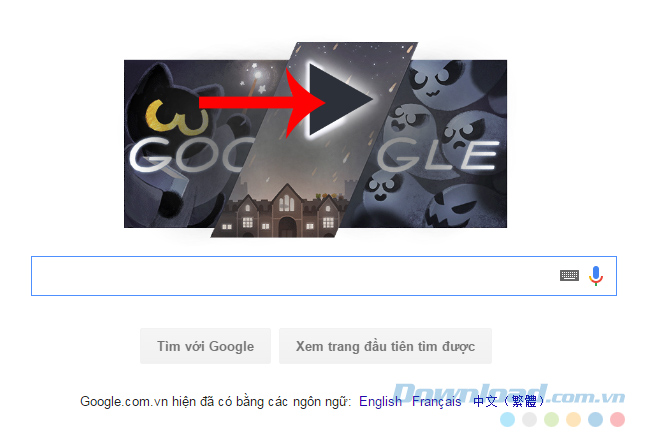Select the 中文（繁體）language link
This screenshot has height=440, width=645.
coord(509,401)
